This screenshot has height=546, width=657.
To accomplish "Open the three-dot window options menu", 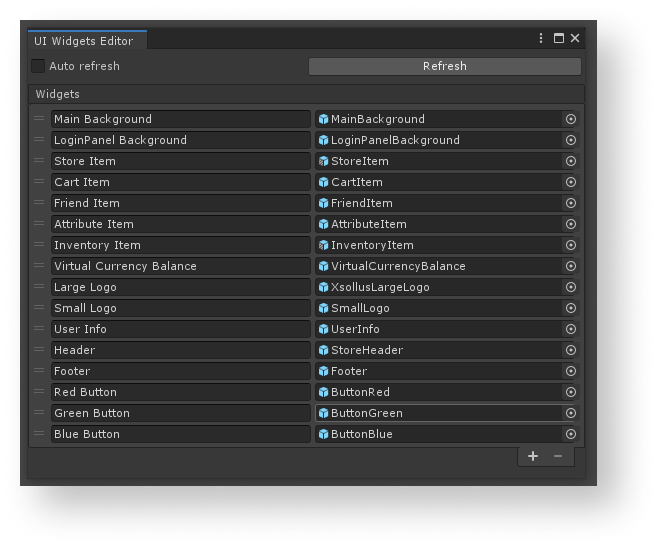I will click(x=541, y=38).
